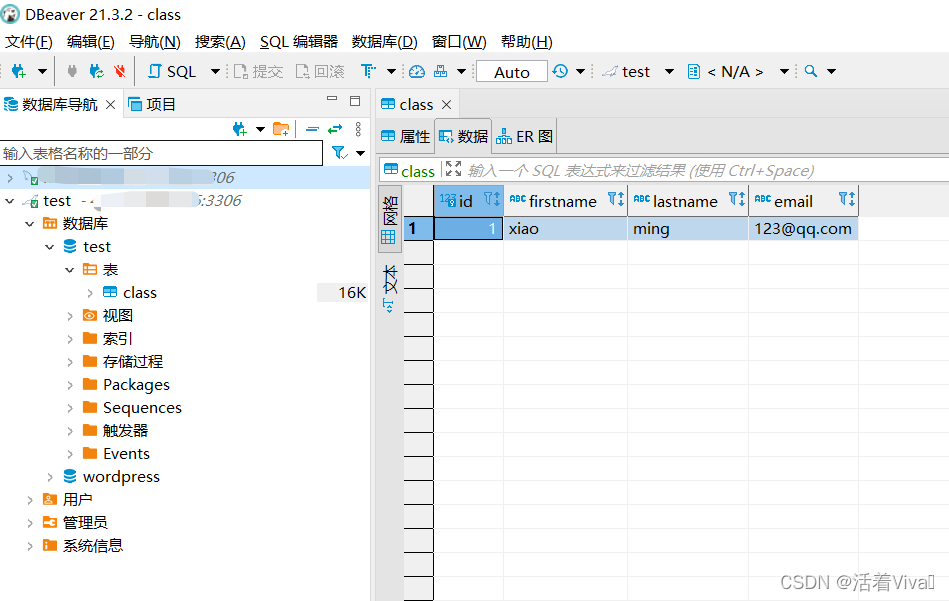Select the 管理员 node
The height and width of the screenshot is (601, 949).
(x=85, y=523)
